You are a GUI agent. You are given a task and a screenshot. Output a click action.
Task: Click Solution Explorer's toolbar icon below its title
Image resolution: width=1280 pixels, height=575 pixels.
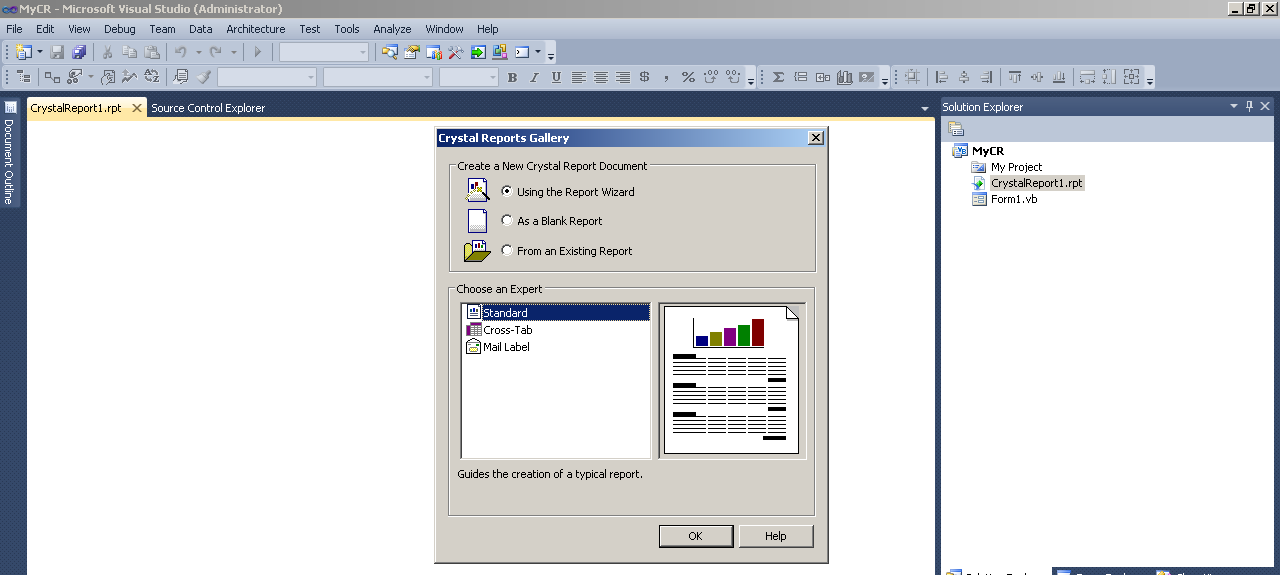(x=956, y=129)
